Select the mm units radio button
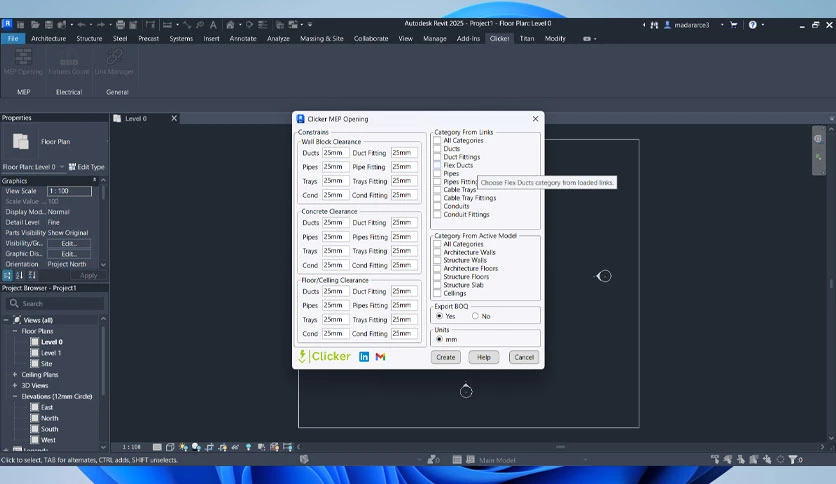The image size is (836, 484). point(439,339)
